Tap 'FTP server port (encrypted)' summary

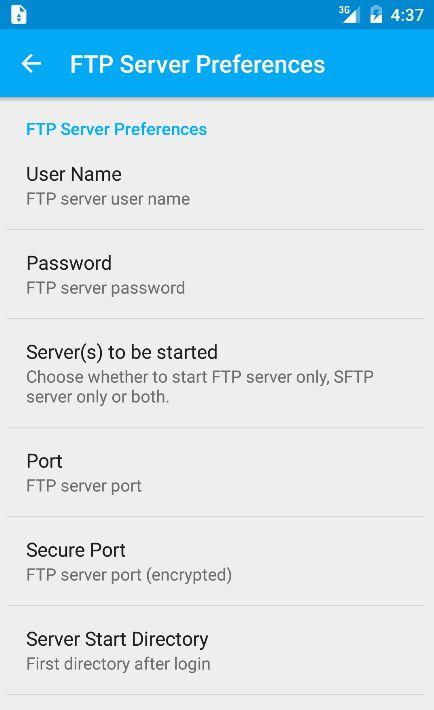tap(129, 575)
